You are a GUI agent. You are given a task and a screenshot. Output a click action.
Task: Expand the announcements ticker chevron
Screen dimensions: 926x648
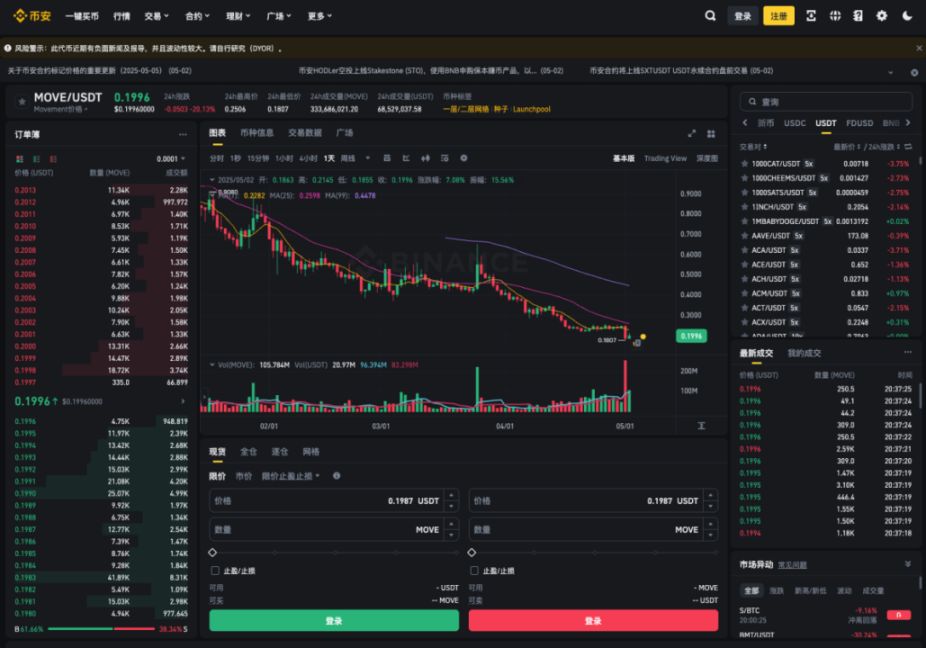click(890, 72)
